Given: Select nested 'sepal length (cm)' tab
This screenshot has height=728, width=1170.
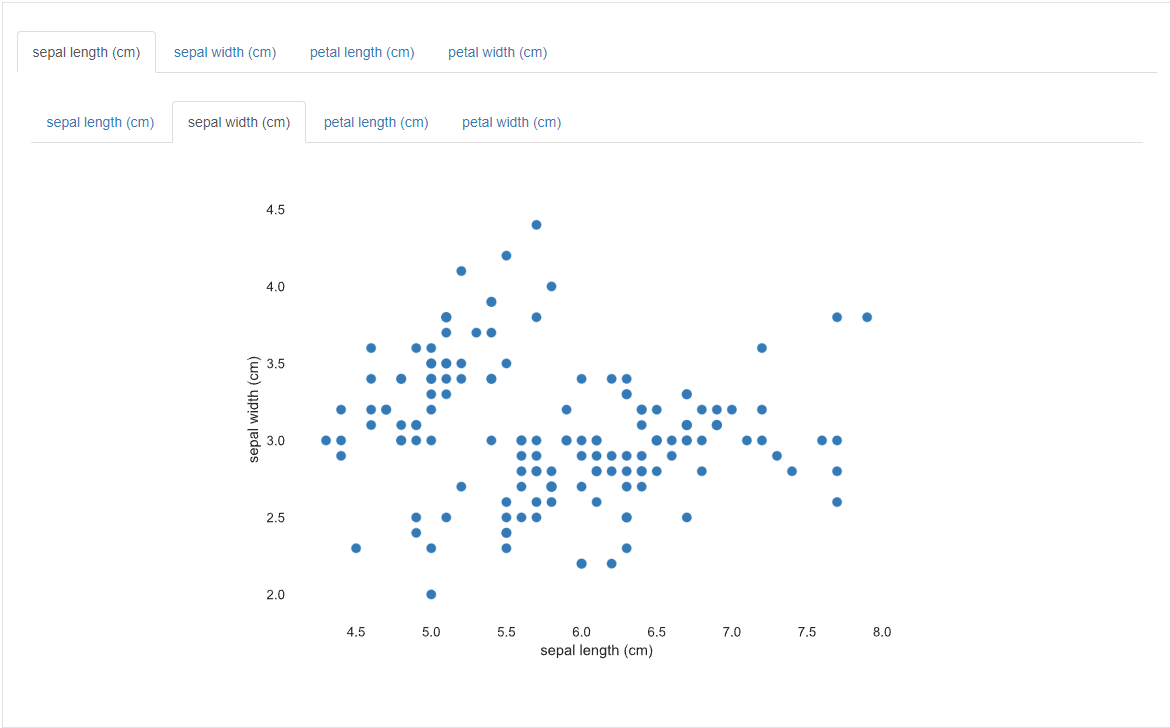Looking at the screenshot, I should click(x=100, y=122).
